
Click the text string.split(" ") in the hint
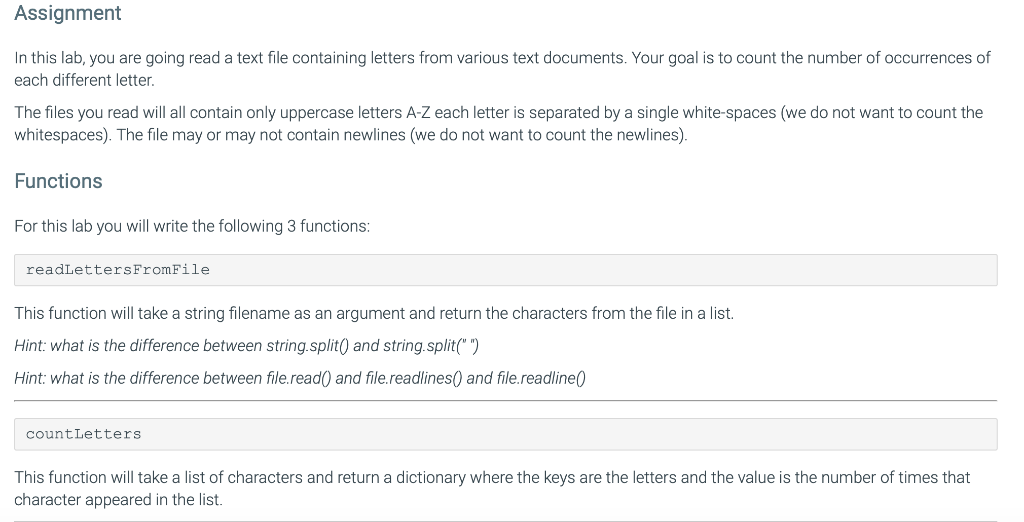(x=436, y=346)
